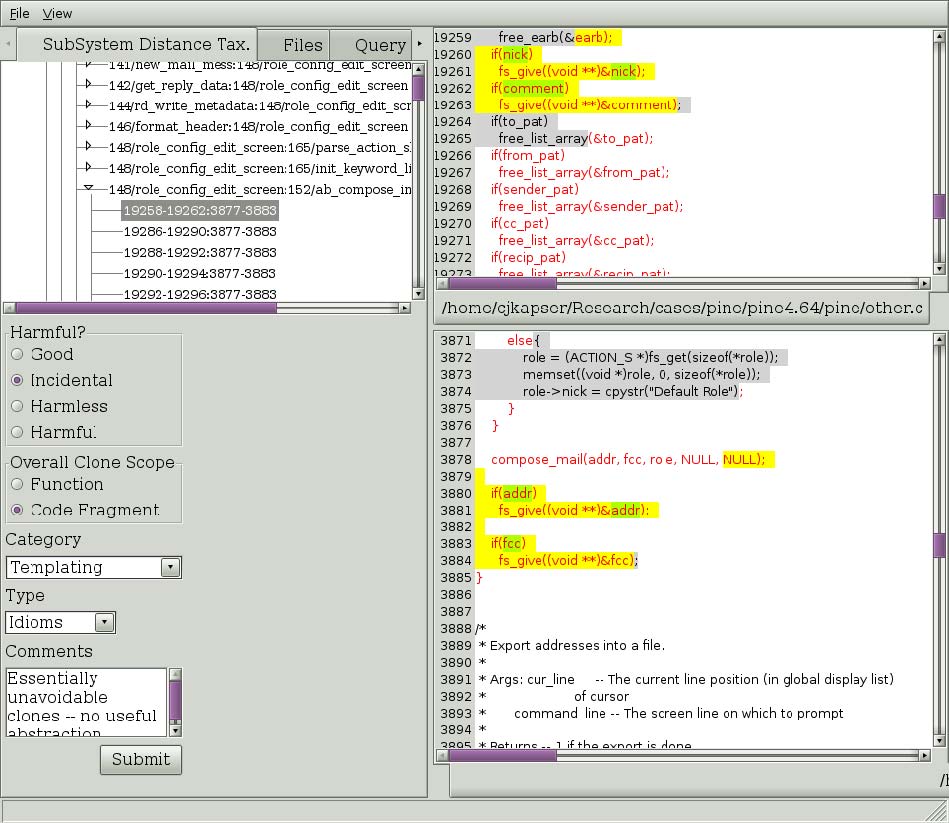Click code line 19265 free_list_array to_pat
949x823 pixels.
(576, 139)
